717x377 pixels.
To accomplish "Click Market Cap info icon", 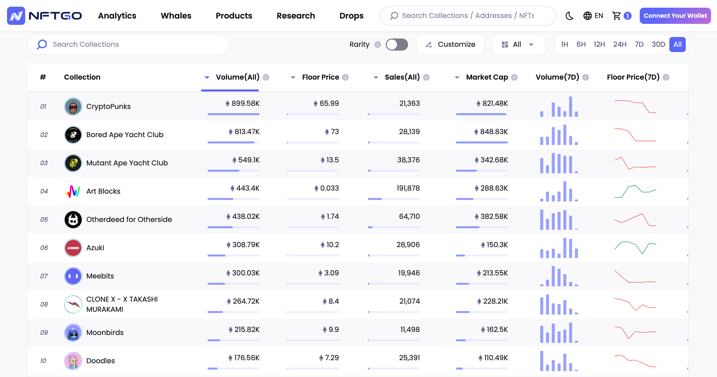I will point(514,77).
